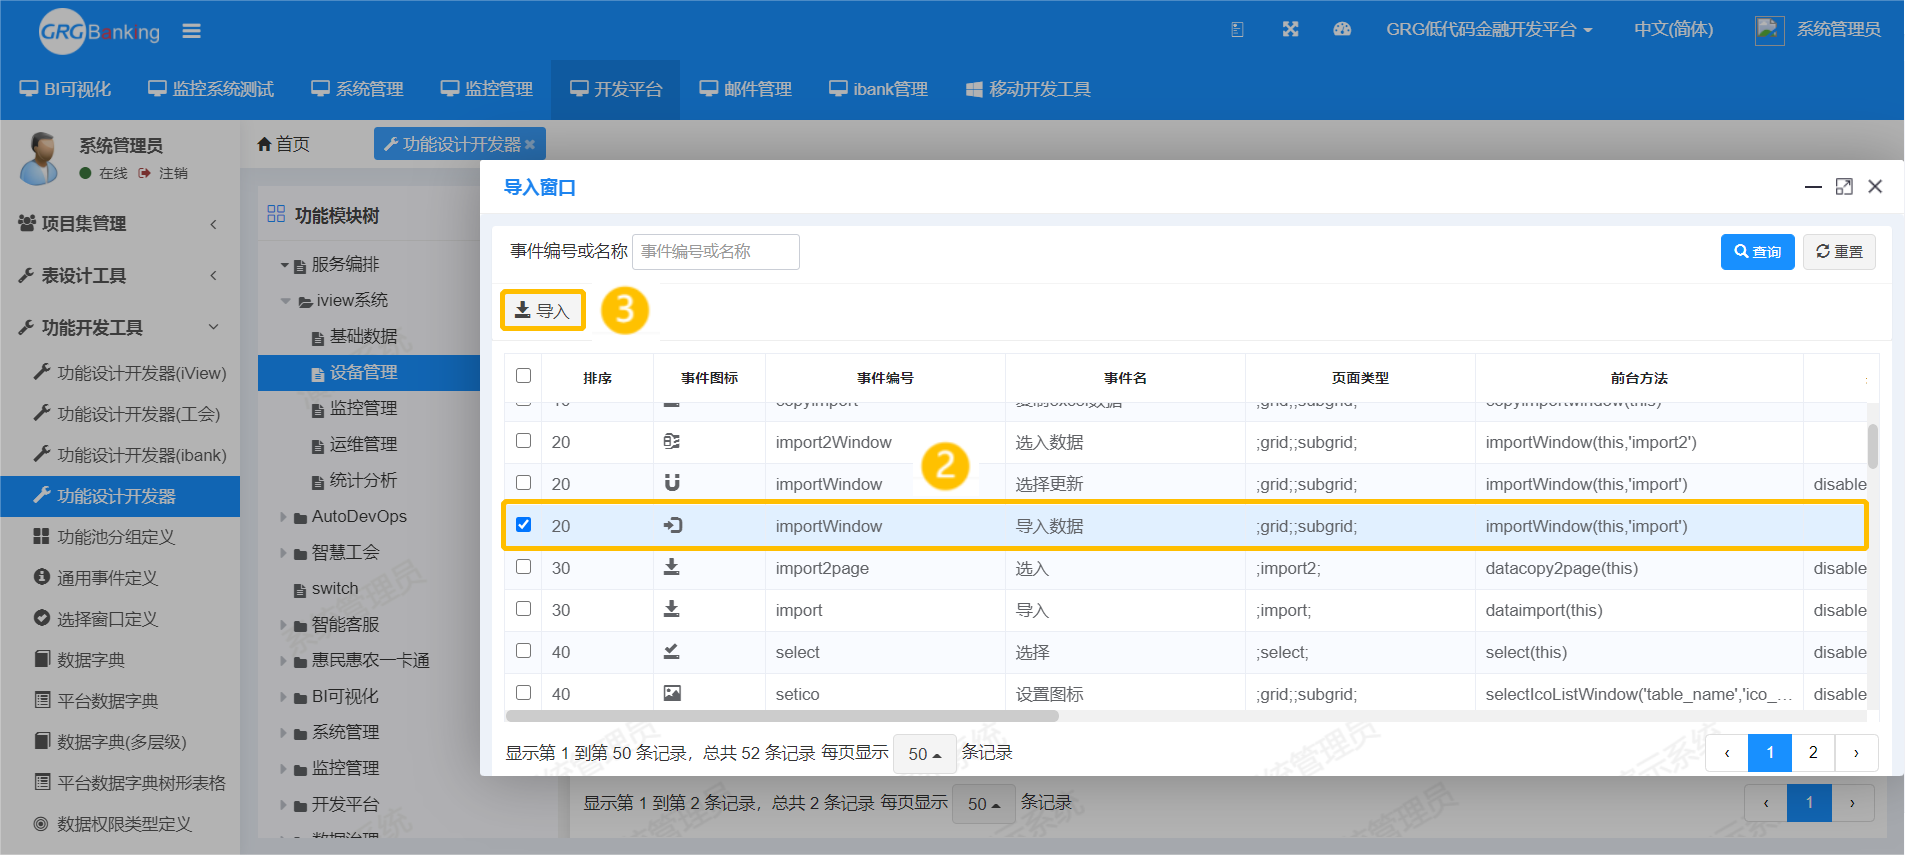This screenshot has width=1905, height=855.
Task: Expand the 表设计工具 sidebar section
Action: point(120,276)
